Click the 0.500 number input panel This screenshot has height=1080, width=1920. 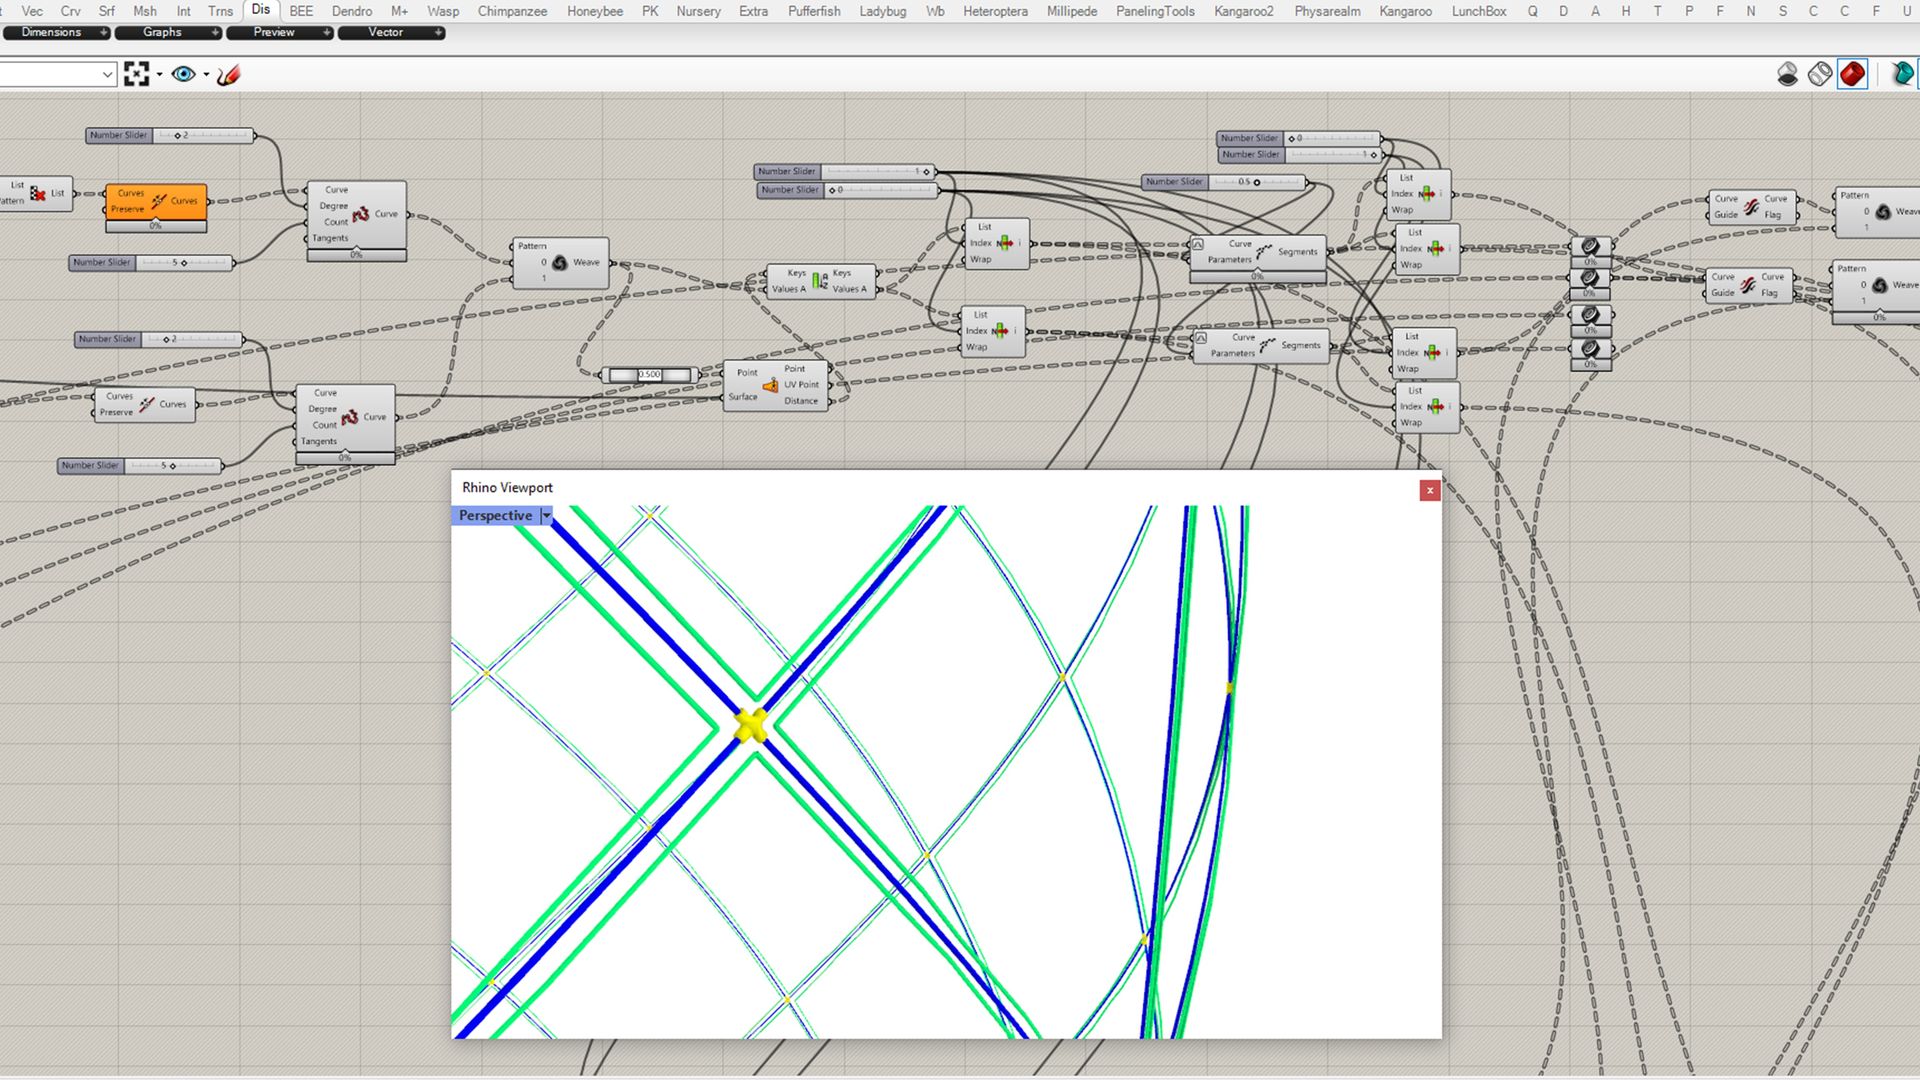tap(650, 375)
